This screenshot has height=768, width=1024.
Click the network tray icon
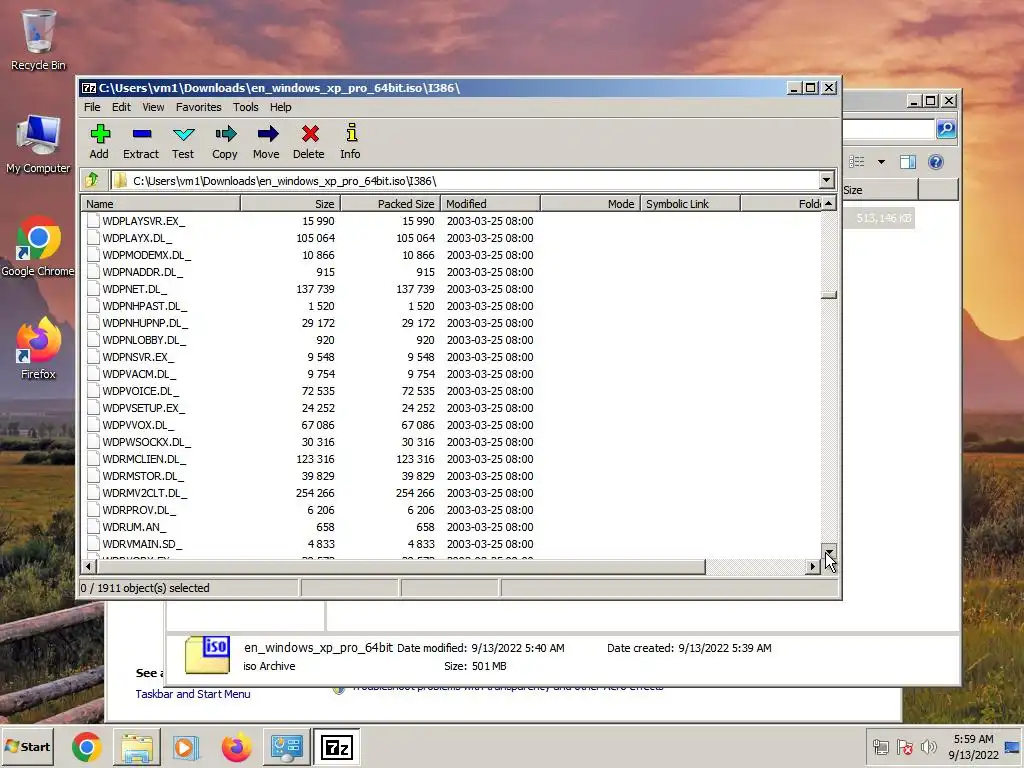881,747
